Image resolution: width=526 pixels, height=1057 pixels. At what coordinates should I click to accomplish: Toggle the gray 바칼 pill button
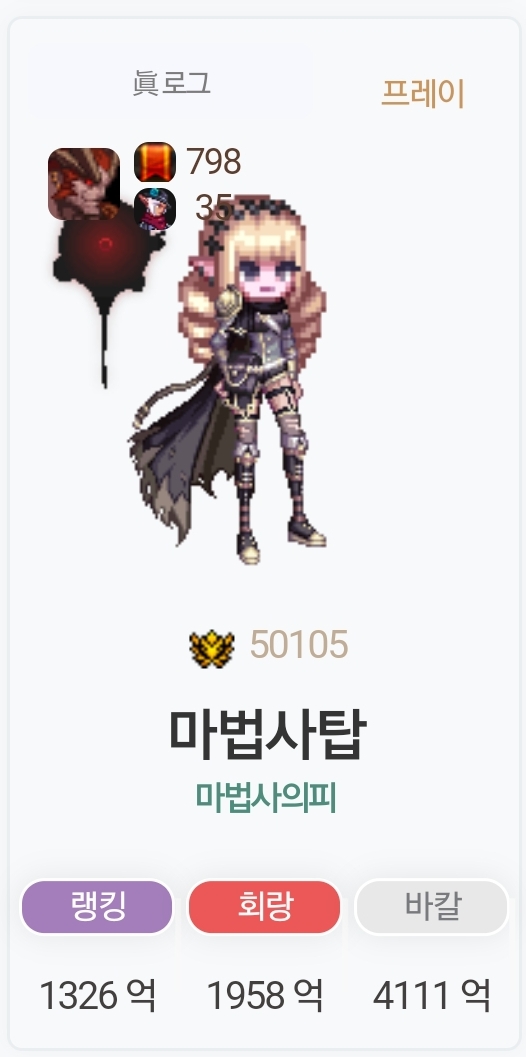432,907
